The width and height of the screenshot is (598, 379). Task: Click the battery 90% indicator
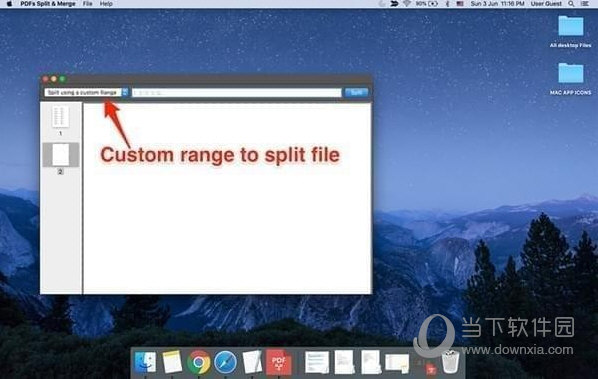(x=427, y=4)
